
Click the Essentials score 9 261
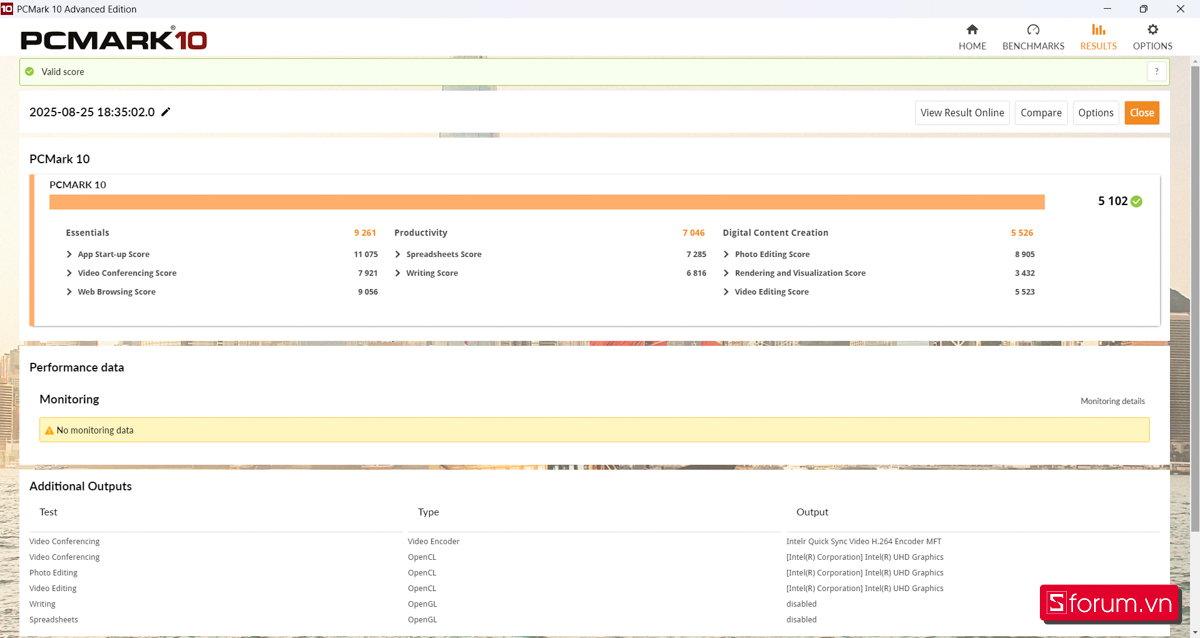pos(365,233)
